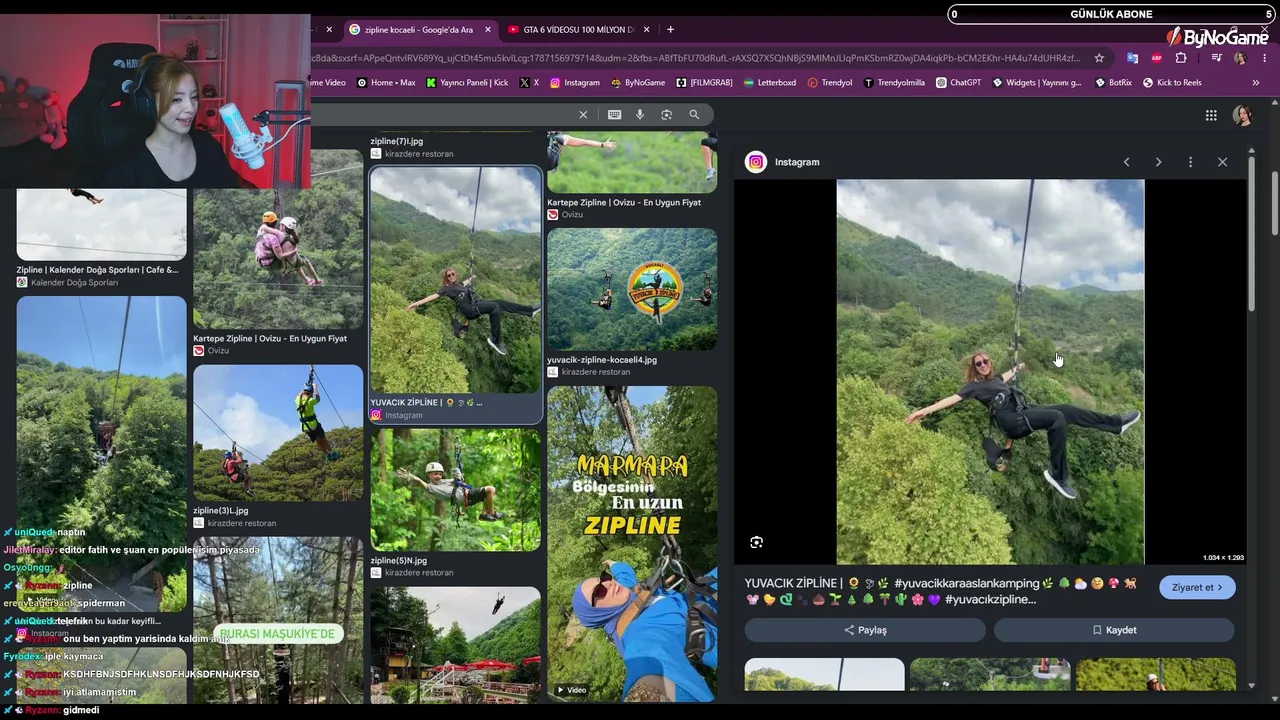Open the 'Yayıncı Paneli | Kick' bookmark
This screenshot has width=1280, height=720.
[x=467, y=83]
